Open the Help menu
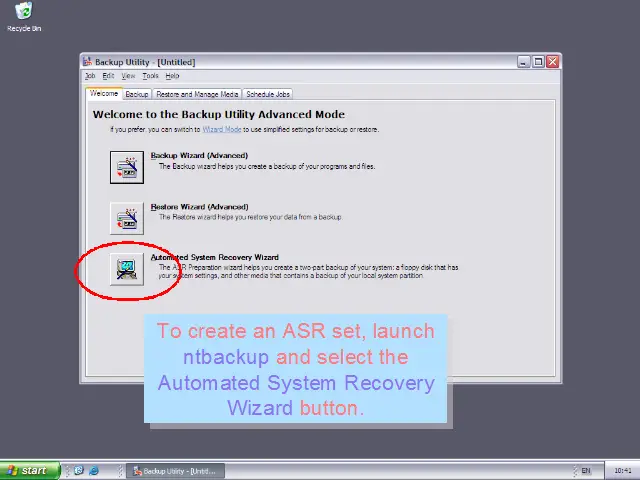640x480 pixels. coord(172,76)
